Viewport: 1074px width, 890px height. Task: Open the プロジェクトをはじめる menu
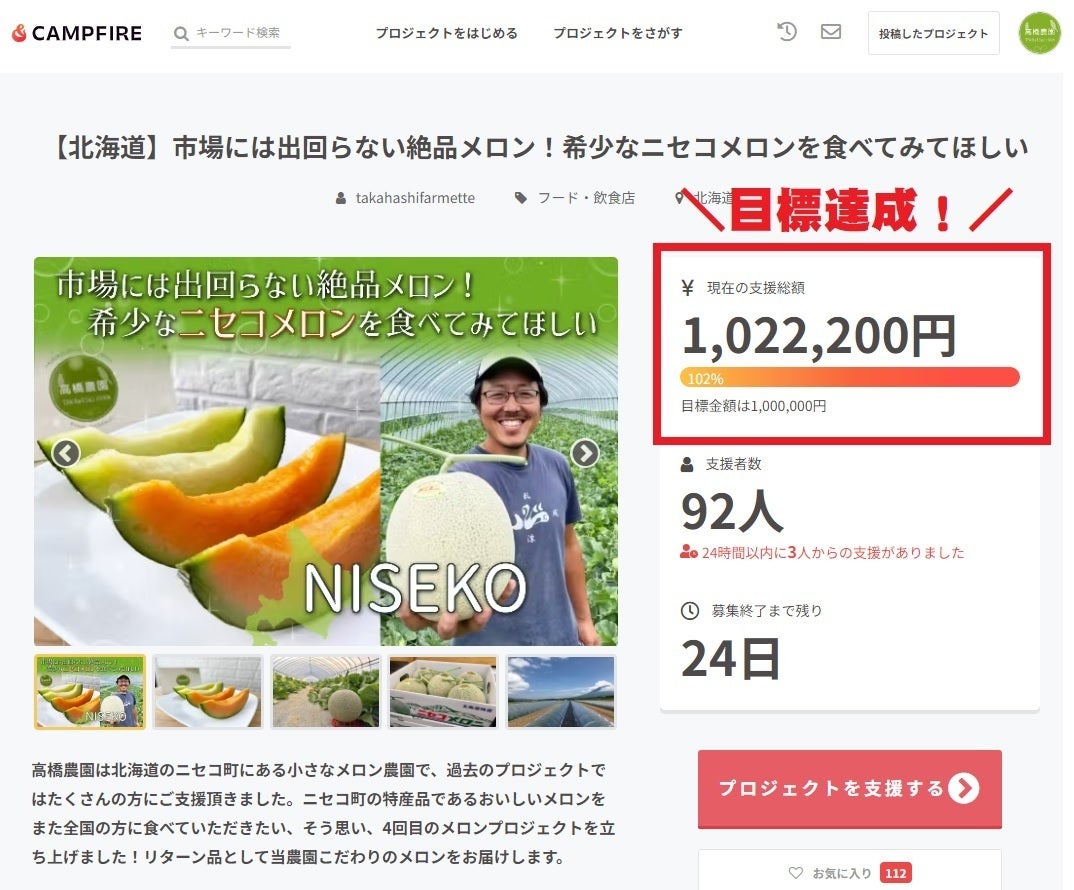tap(446, 33)
